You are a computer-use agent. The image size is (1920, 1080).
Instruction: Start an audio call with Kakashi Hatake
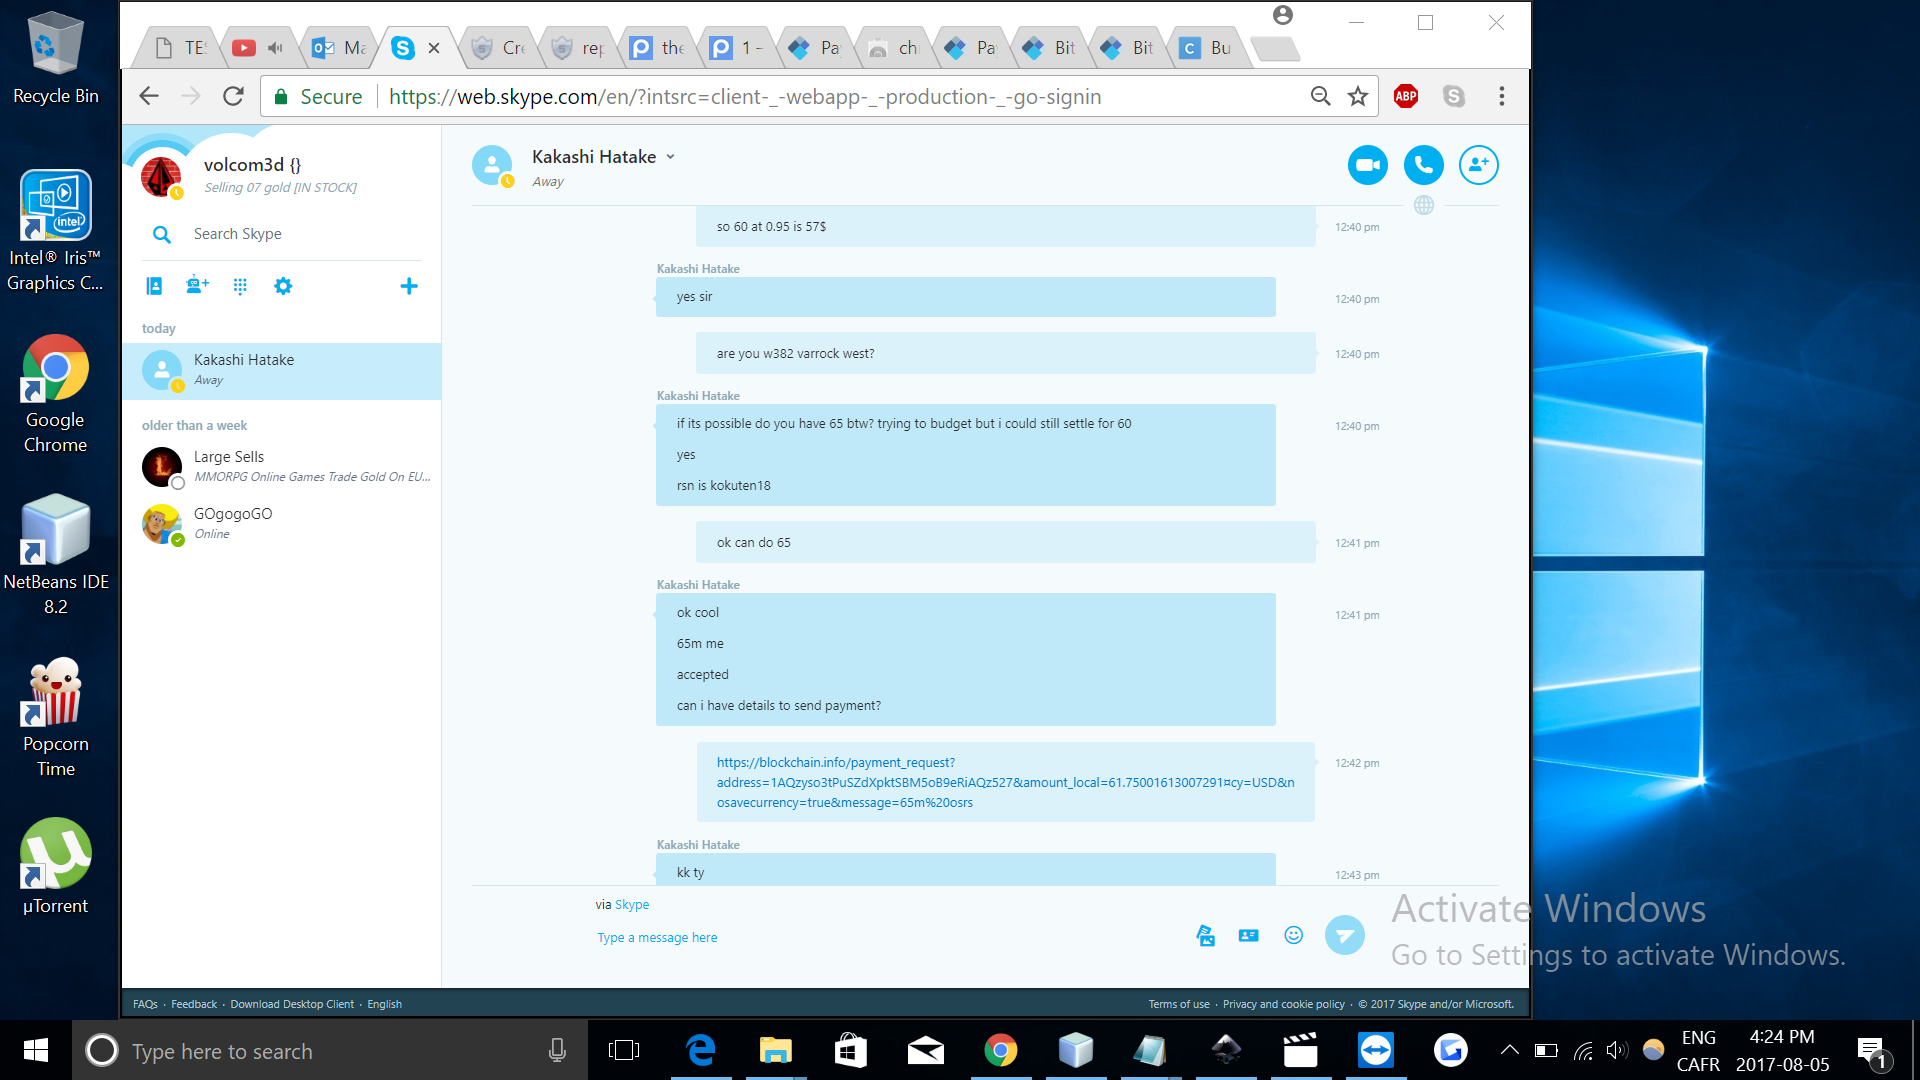(x=1423, y=165)
